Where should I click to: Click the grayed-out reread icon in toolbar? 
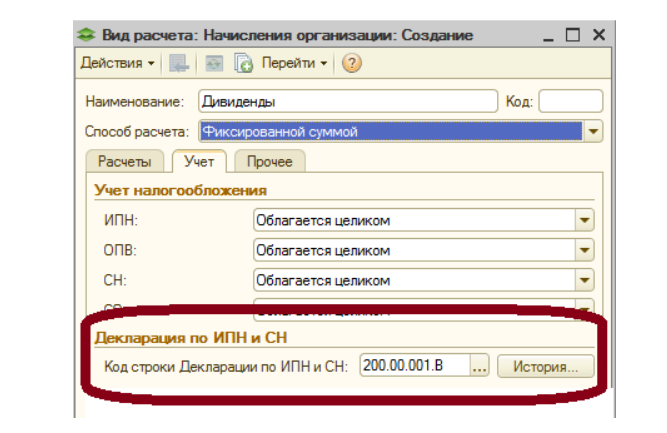point(213,63)
